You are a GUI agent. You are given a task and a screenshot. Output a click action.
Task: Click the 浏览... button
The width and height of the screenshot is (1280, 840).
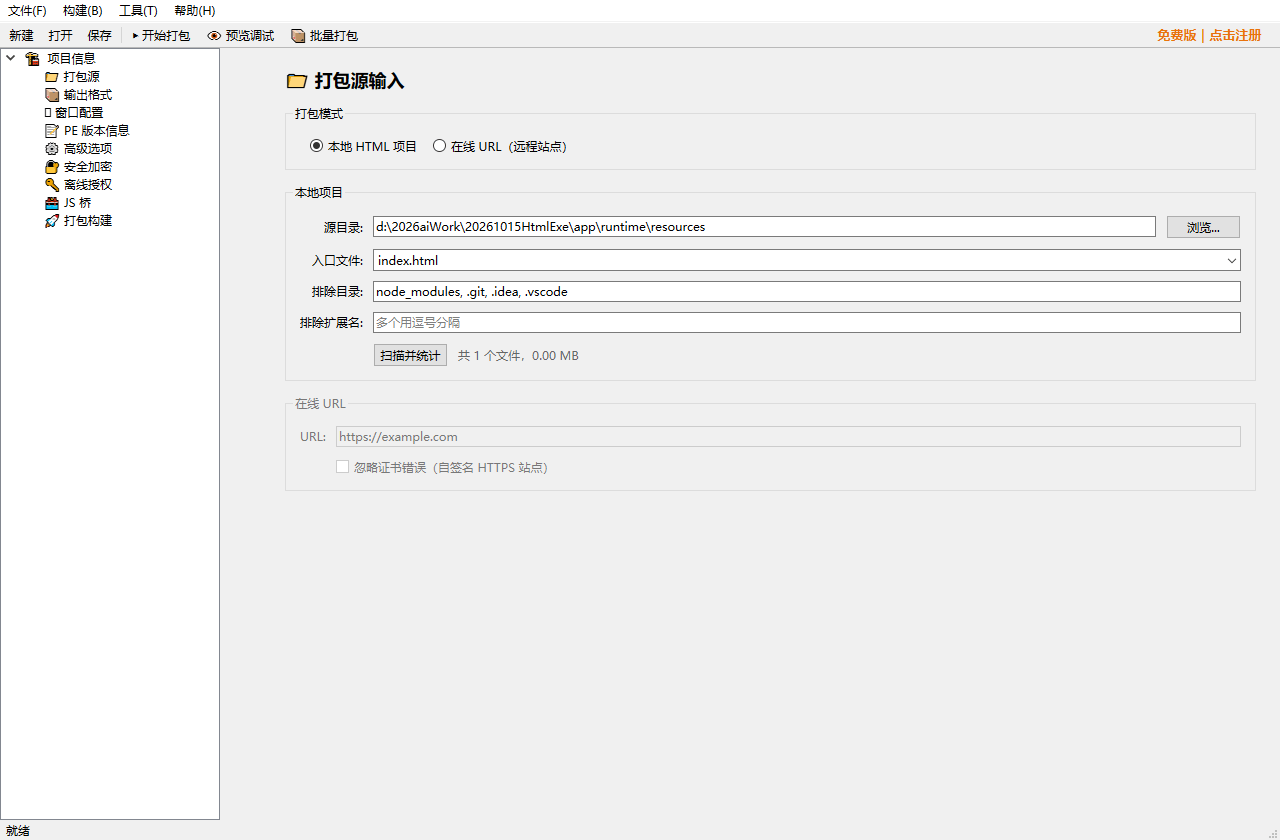tap(1203, 227)
